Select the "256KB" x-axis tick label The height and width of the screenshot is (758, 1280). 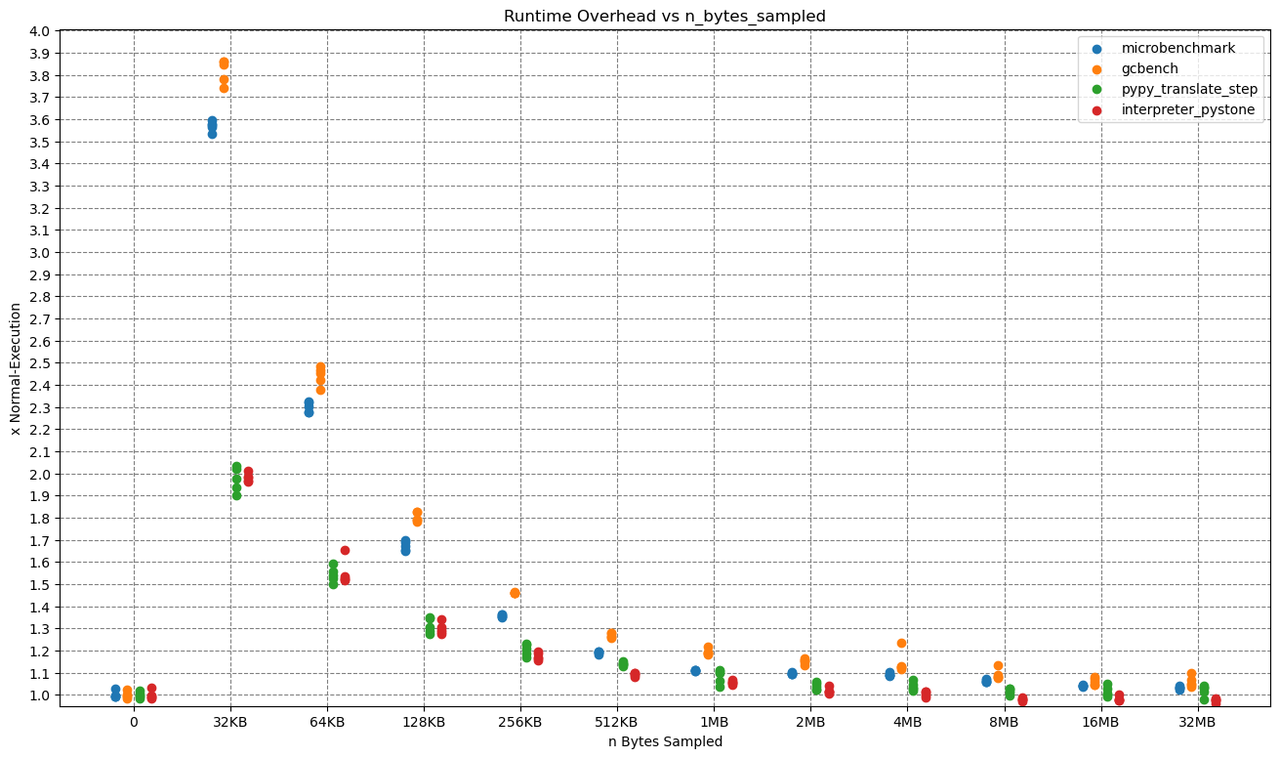(x=520, y=722)
